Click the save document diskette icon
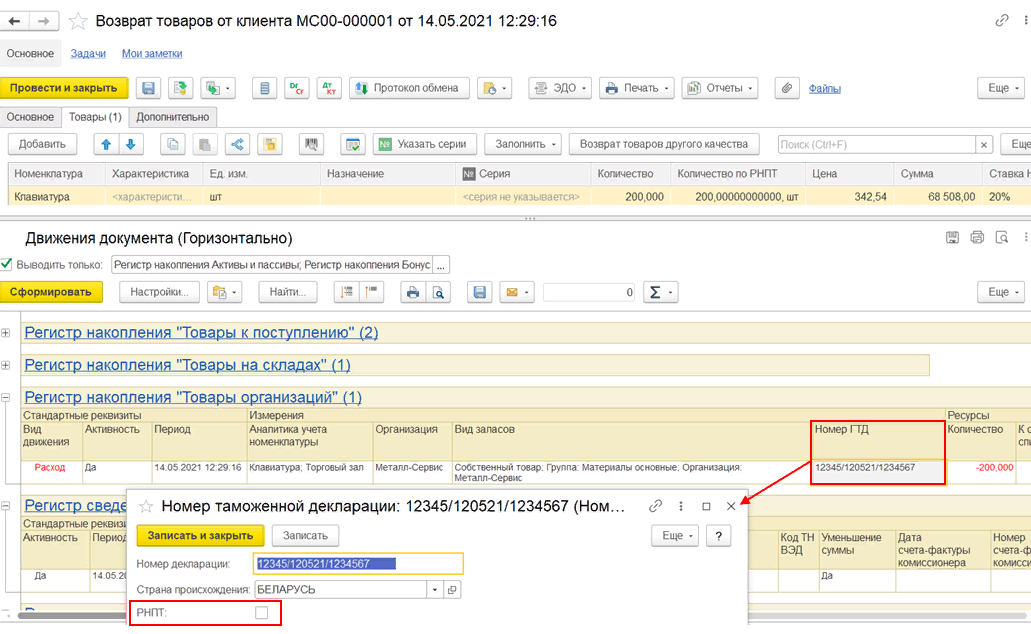 [x=148, y=88]
